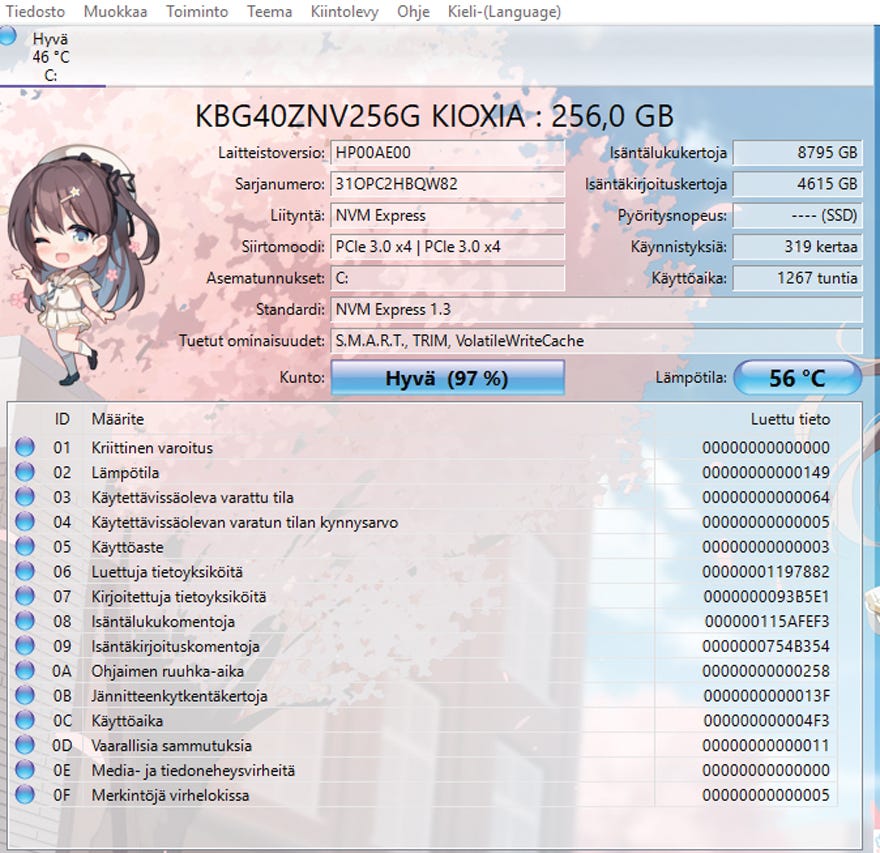Viewport: 880px width, 853px height.
Task: Select the Ohjaimen ruuhka-aika attribute text
Action: [x=168, y=671]
